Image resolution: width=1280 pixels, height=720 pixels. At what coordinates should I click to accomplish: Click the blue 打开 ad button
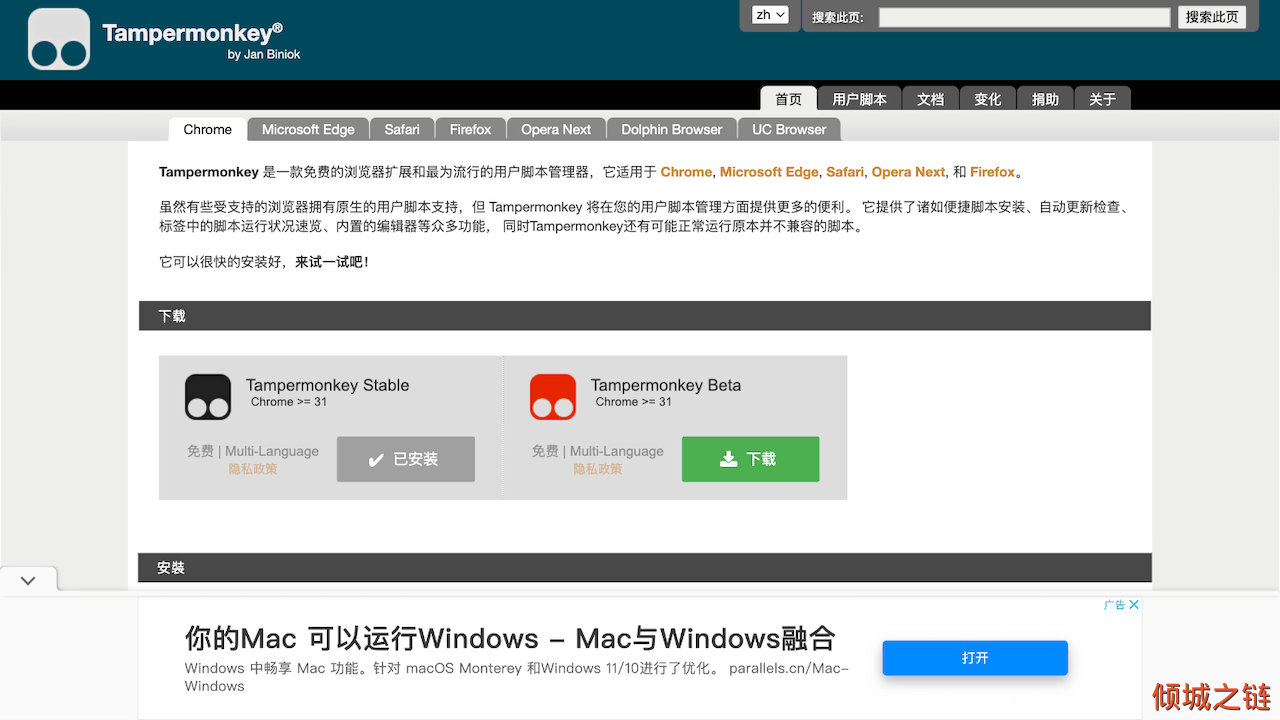pos(975,658)
